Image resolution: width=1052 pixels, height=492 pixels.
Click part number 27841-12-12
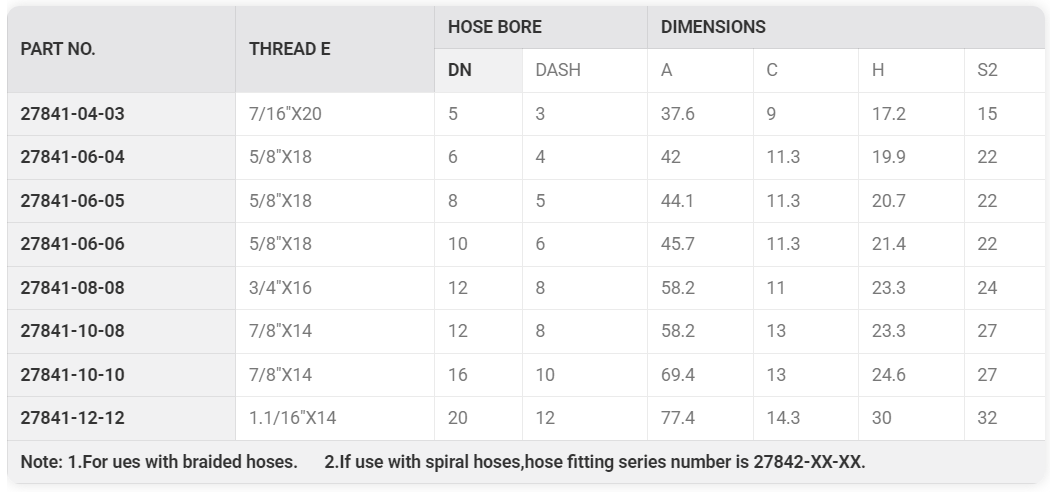click(x=72, y=418)
